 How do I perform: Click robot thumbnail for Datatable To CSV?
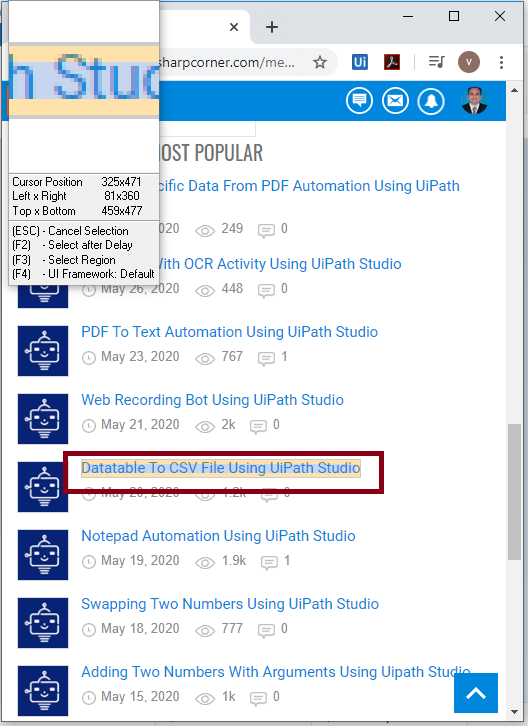pos(43,487)
